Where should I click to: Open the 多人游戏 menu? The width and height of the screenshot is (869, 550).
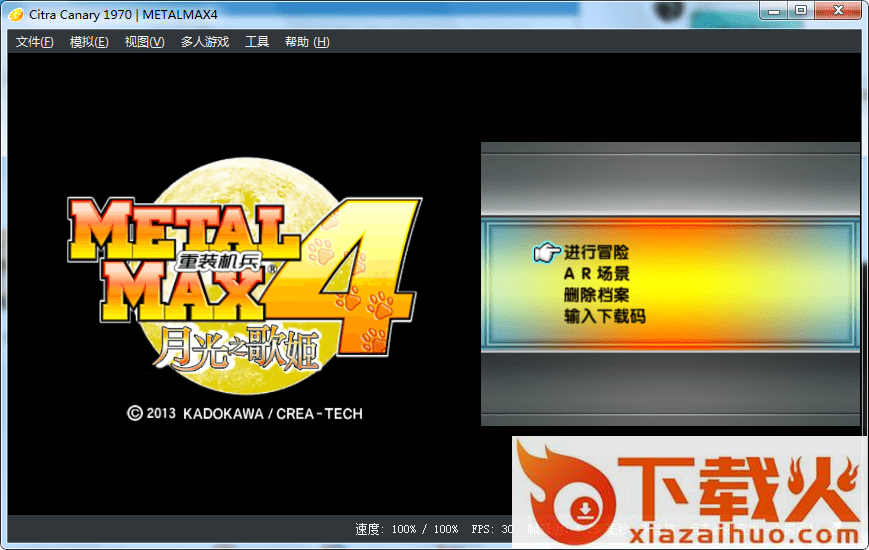coord(205,42)
